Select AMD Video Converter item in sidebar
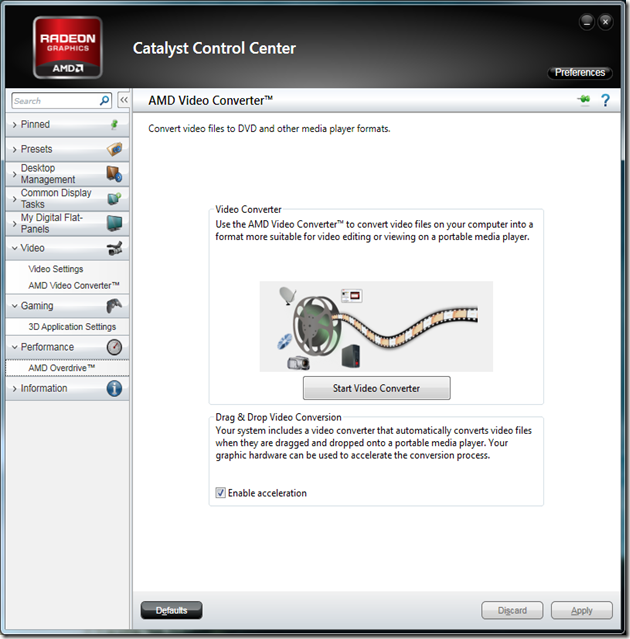Viewport: 630px width, 639px height. (74, 285)
